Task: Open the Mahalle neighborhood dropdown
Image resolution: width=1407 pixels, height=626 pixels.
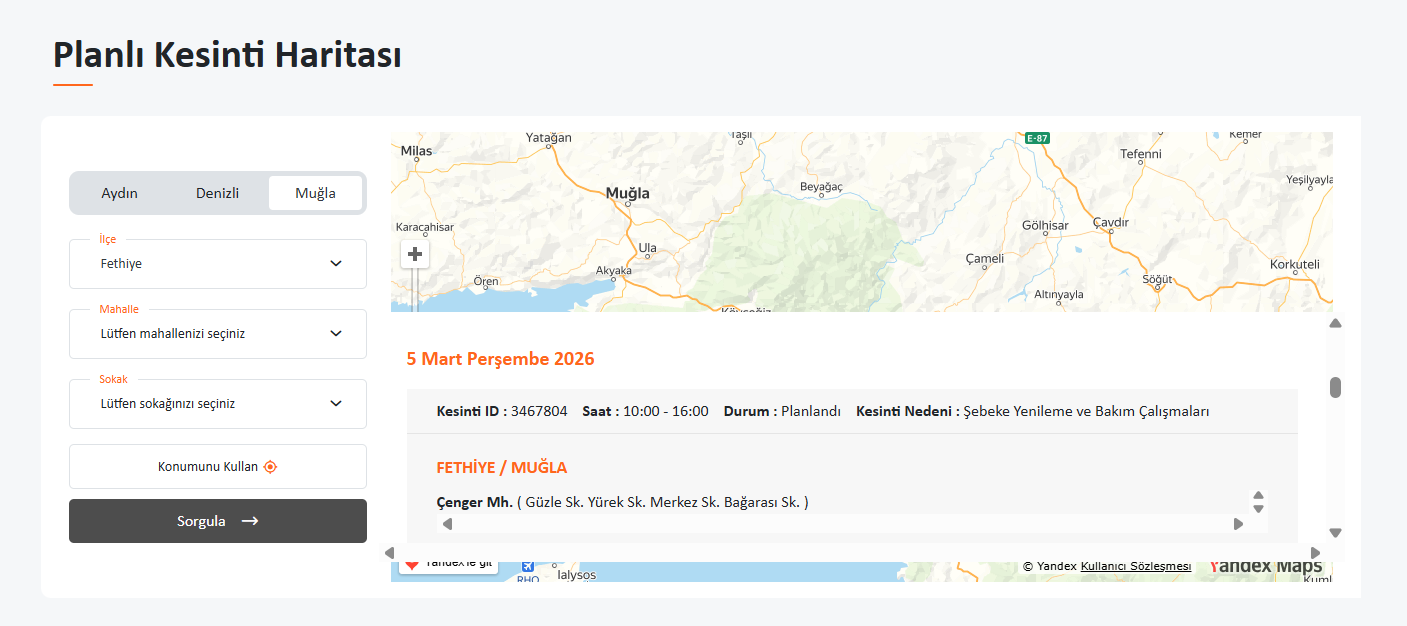Action: coord(218,334)
